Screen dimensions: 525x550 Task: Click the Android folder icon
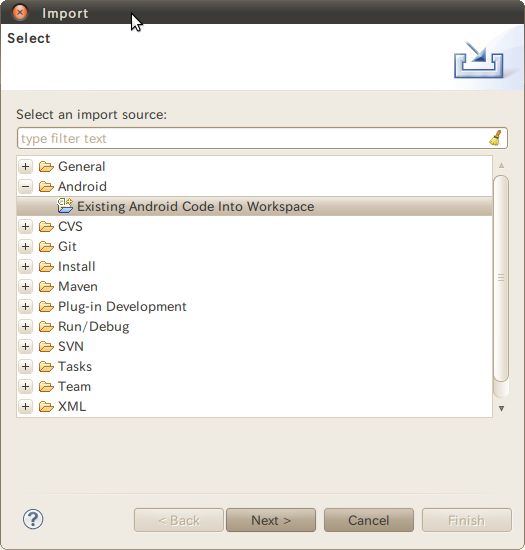46,187
